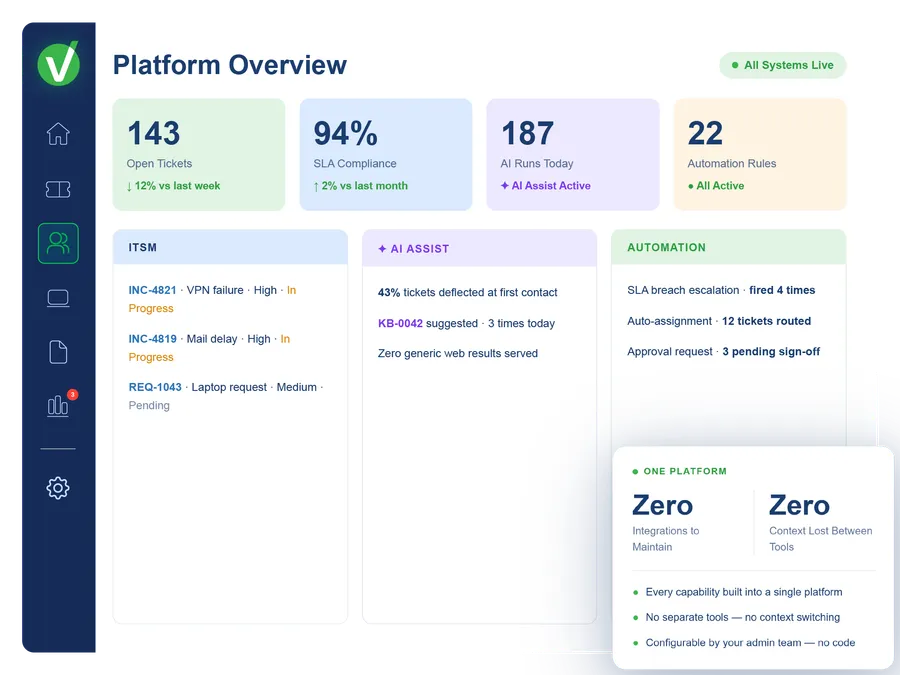Image resolution: width=900 pixels, height=675 pixels.
Task: Click the Platform Overview heading
Action: (x=230, y=65)
